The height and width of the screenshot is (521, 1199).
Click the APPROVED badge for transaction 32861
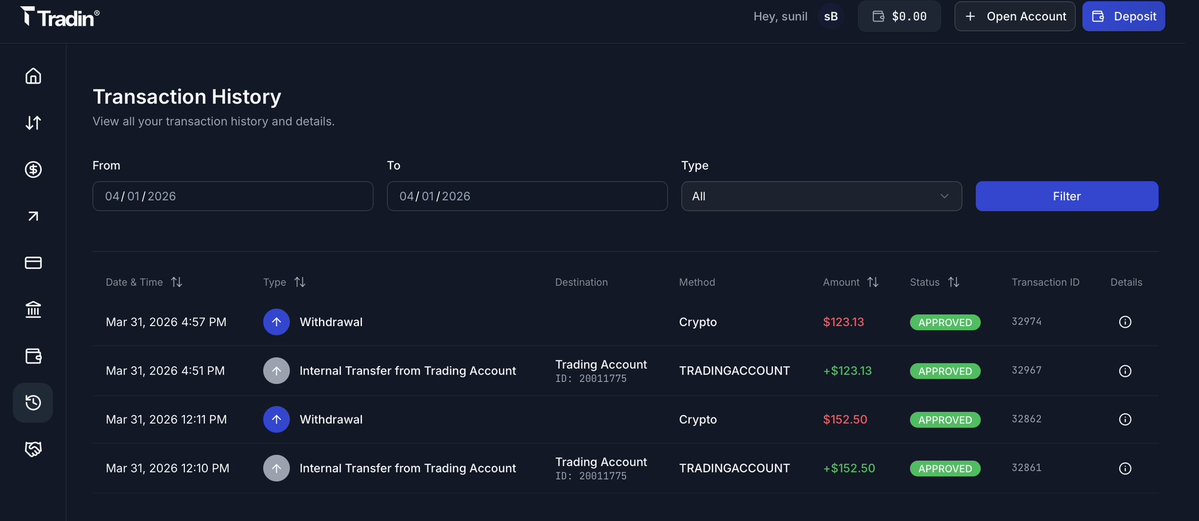(945, 468)
